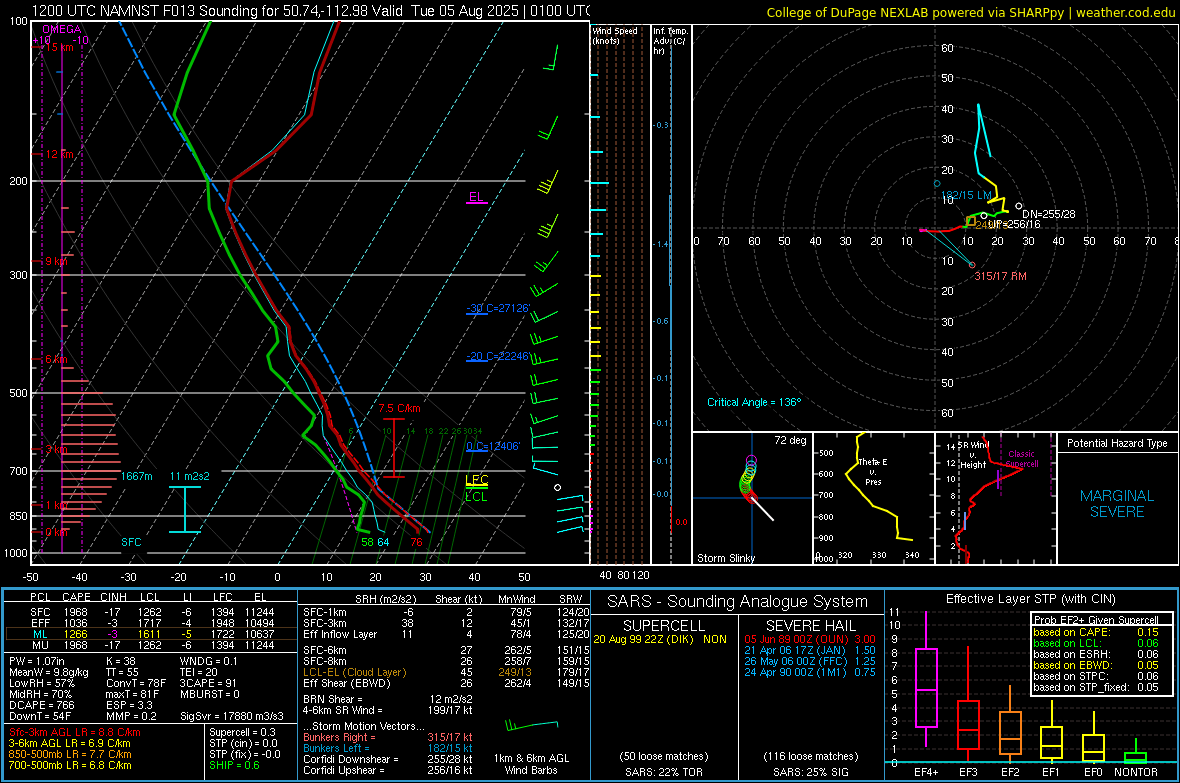Screen dimensions: 1180x783
Task: Click 850-500mb LR = 7.7 C/km
Action: pyautogui.click(x=70, y=754)
